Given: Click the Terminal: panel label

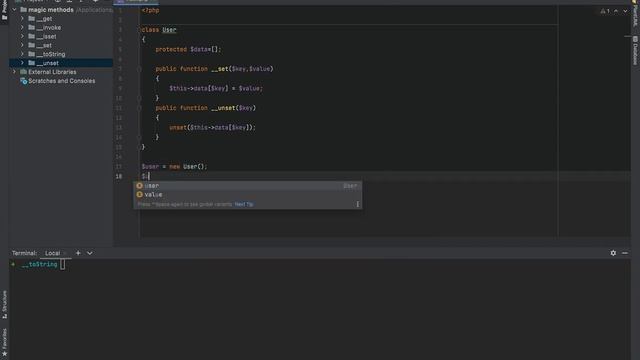Looking at the screenshot, I should pyautogui.click(x=24, y=253).
